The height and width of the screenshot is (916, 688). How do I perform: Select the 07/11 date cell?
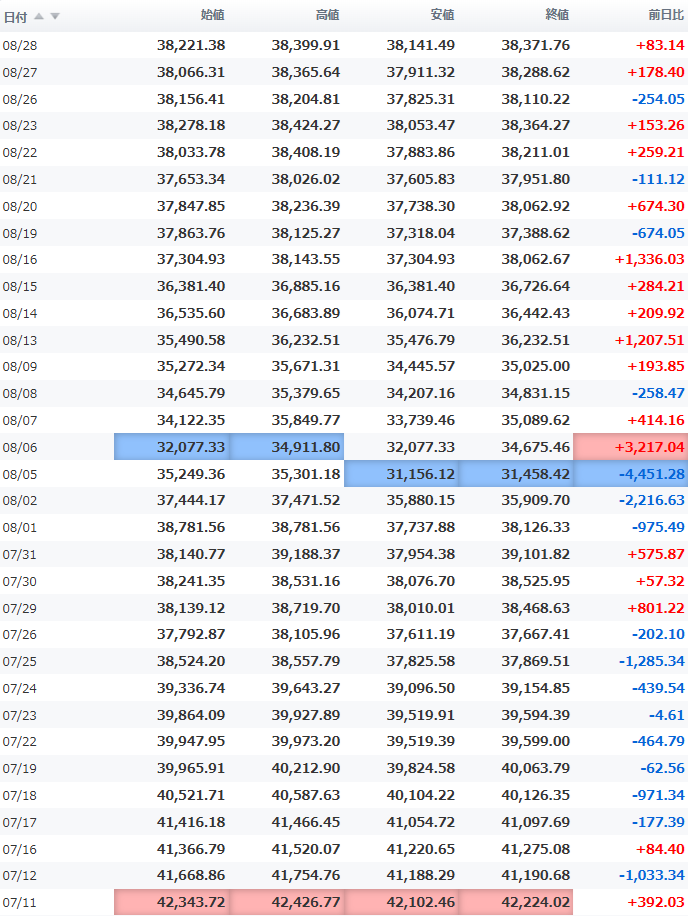[20, 902]
